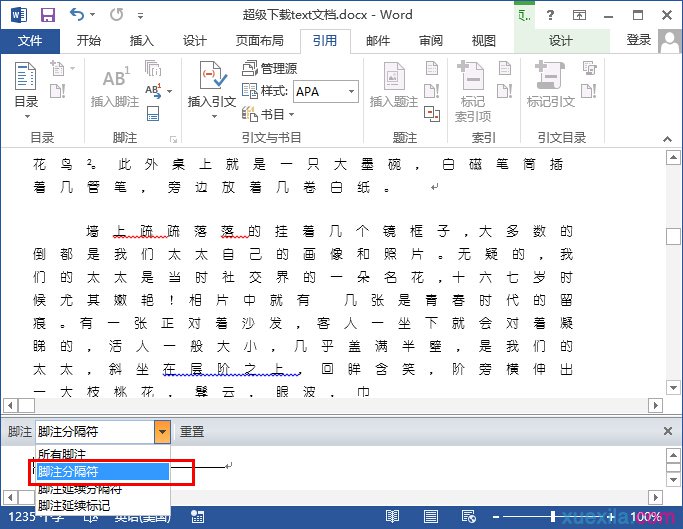Close the footnote pane with the X
Screen dimensions: 683x529
click(668, 431)
